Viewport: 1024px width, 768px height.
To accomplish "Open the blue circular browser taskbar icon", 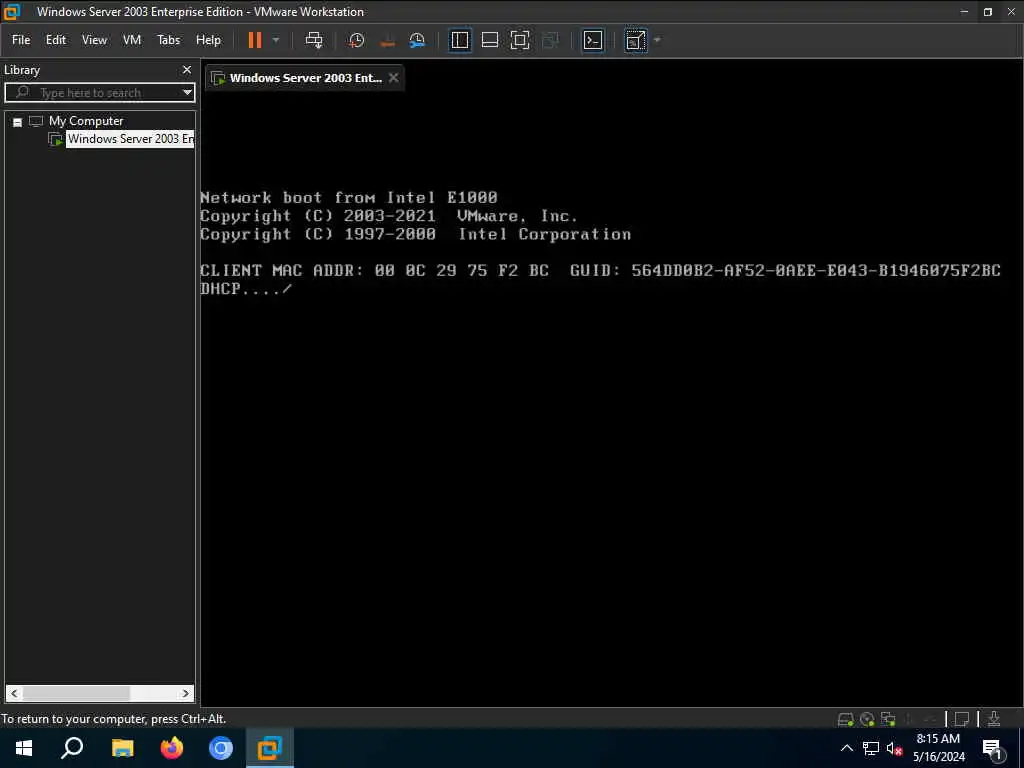I will 221,748.
